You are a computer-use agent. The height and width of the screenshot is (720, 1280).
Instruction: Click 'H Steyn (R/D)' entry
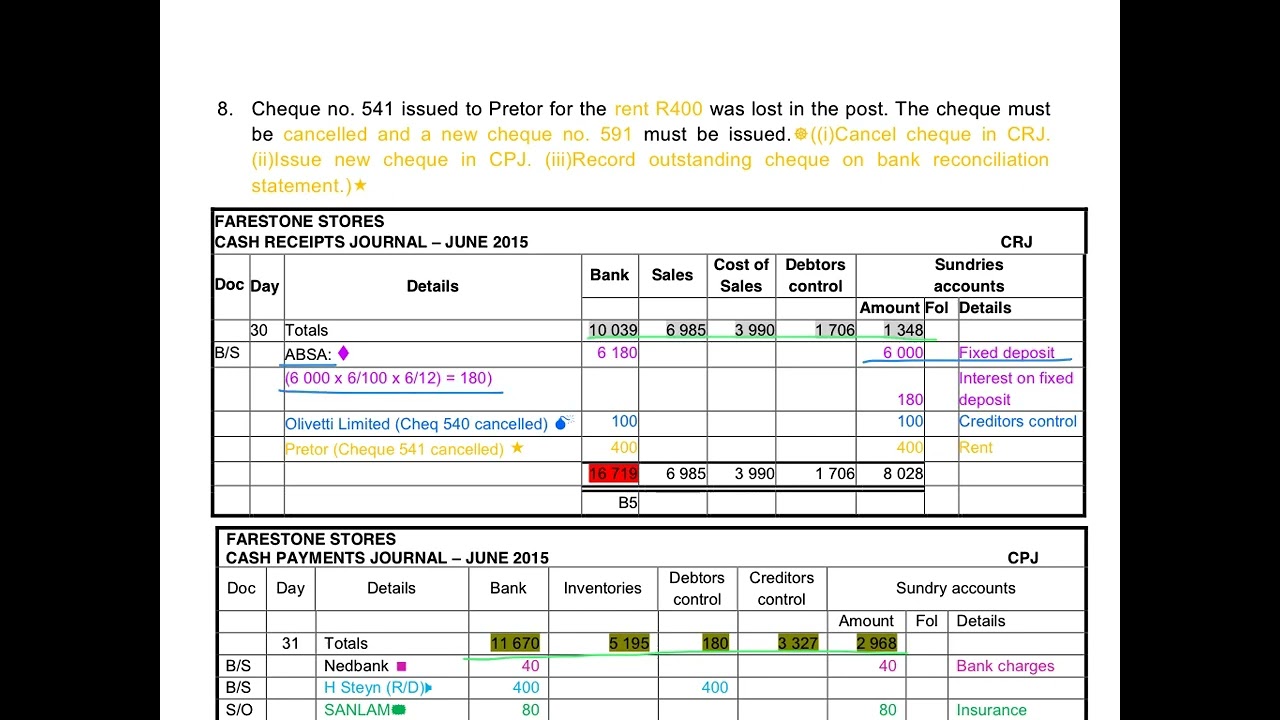(x=373, y=688)
